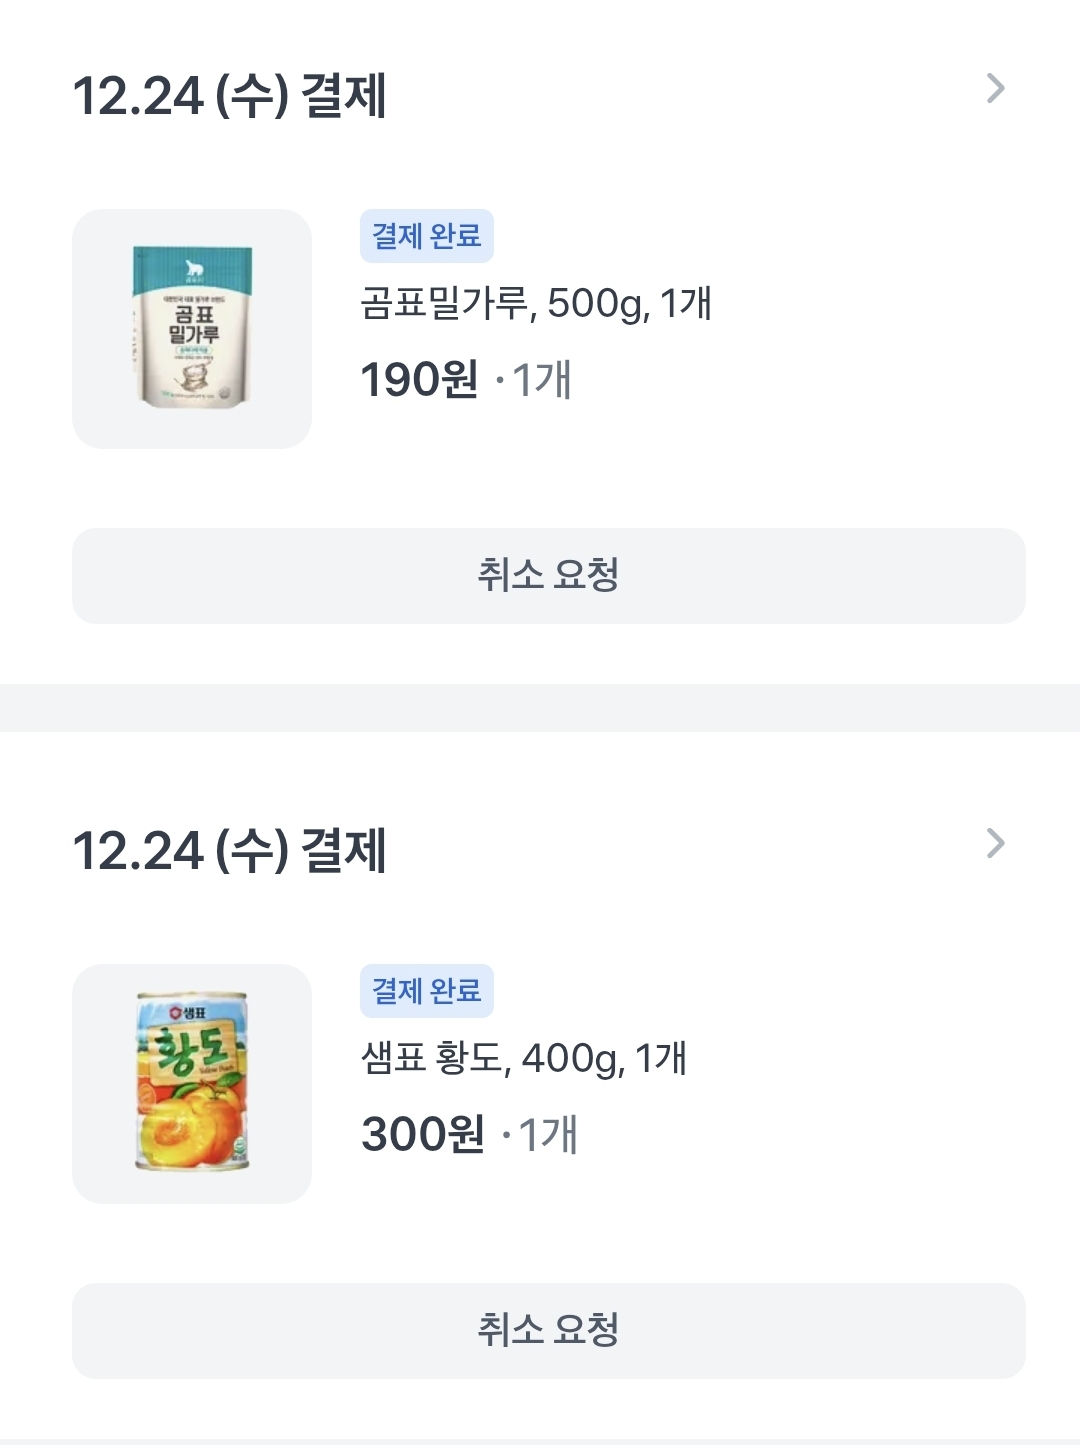The height and width of the screenshot is (1445, 1080).
Task: Click the 1개 quantity beside 190원
Action: tap(541, 380)
